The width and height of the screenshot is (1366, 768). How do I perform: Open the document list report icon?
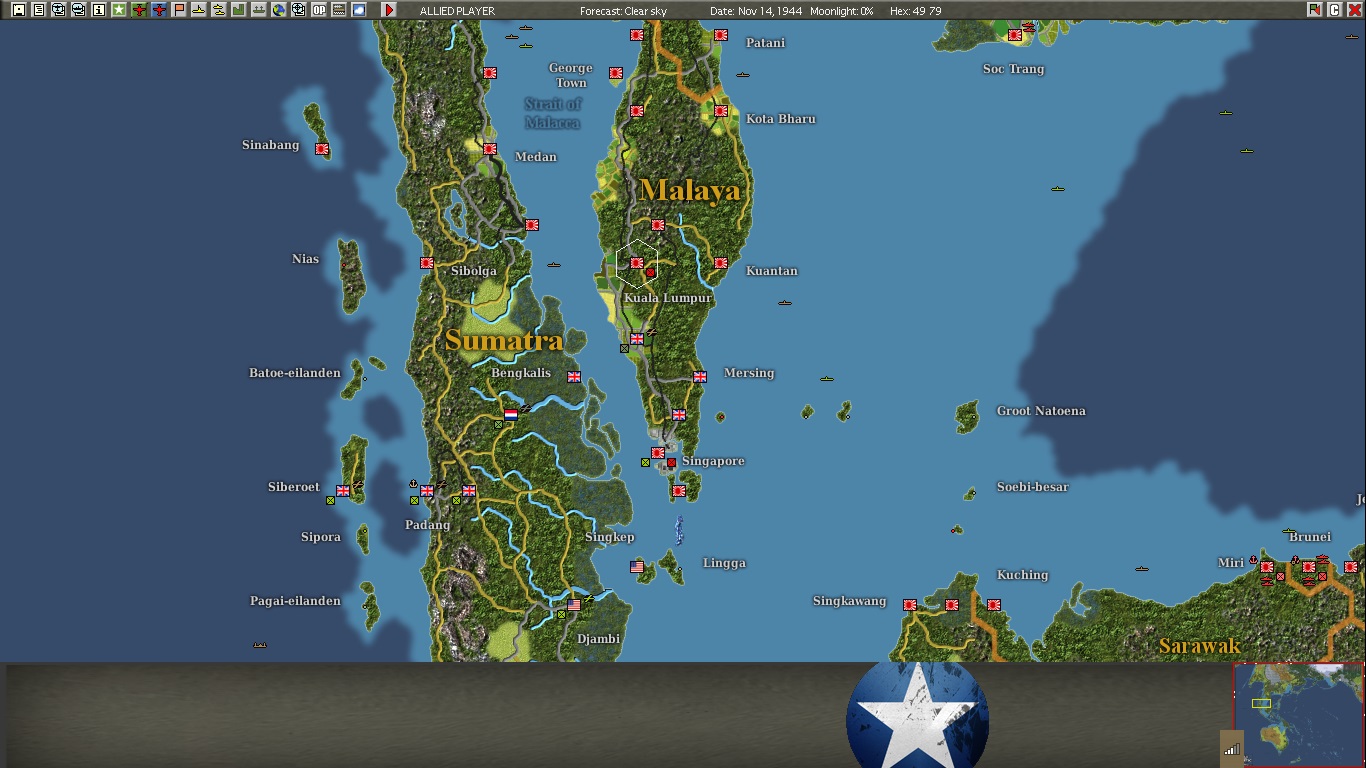pyautogui.click(x=38, y=10)
